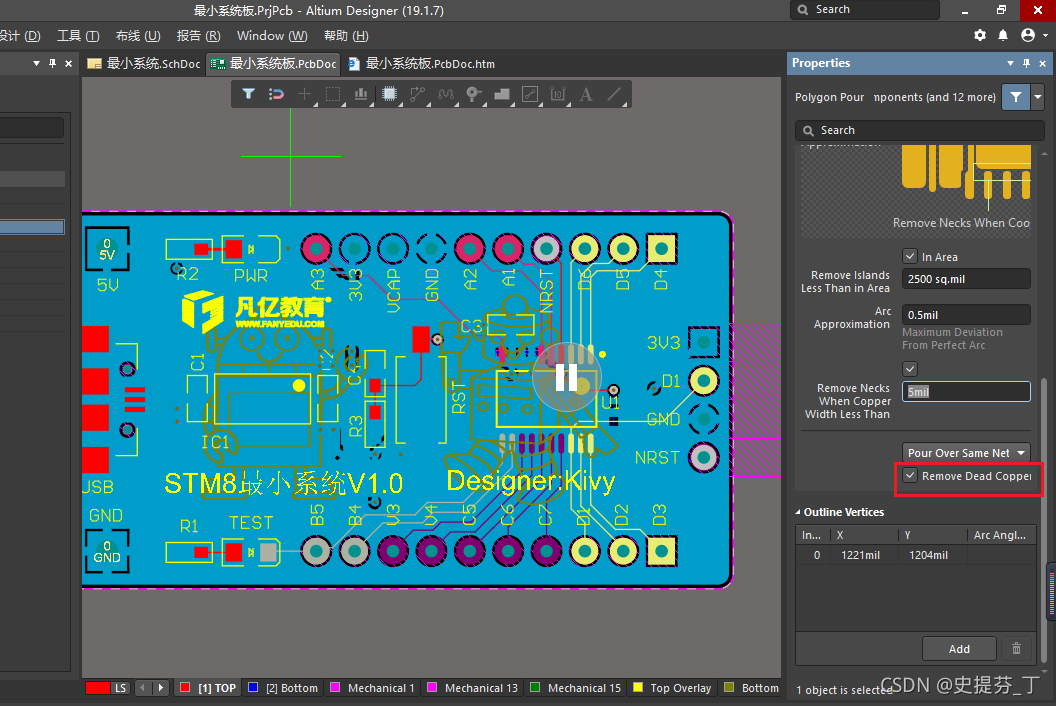Pick the place line tool
The height and width of the screenshot is (706, 1056).
tap(614, 94)
